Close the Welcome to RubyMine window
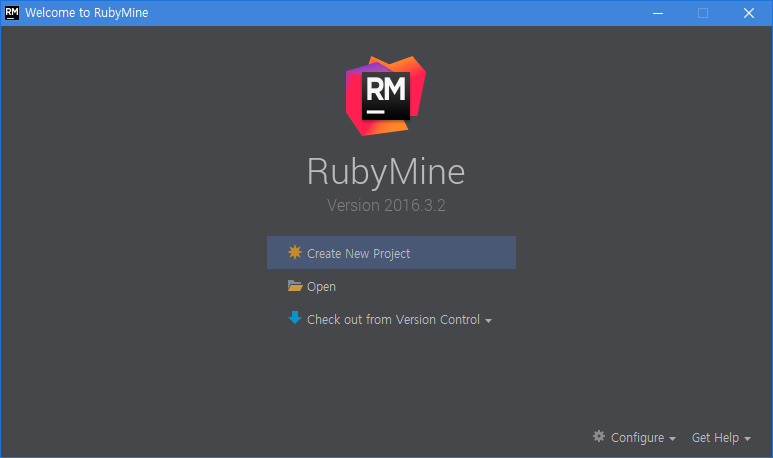This screenshot has width=773, height=458. (x=748, y=13)
